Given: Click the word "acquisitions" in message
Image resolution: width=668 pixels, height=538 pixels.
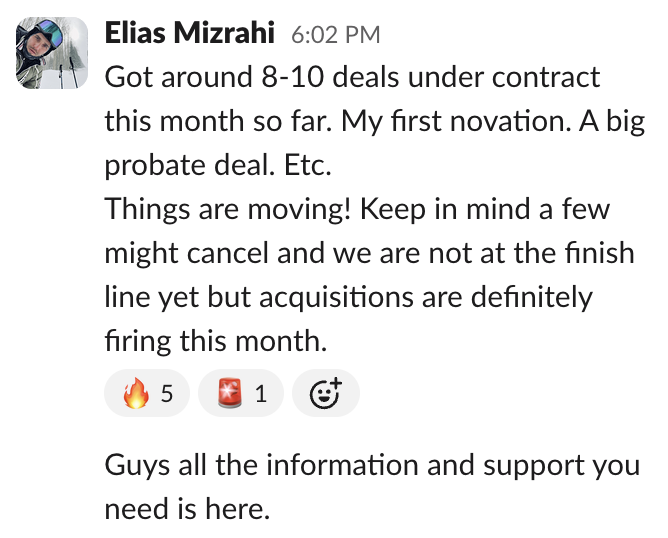Looking at the screenshot, I should 336,297.
